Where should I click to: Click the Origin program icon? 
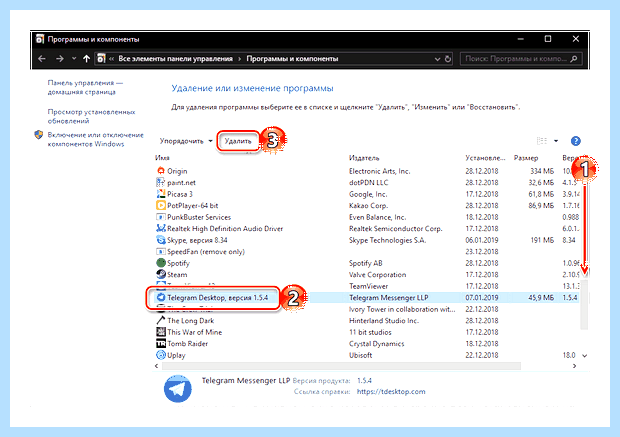click(161, 171)
